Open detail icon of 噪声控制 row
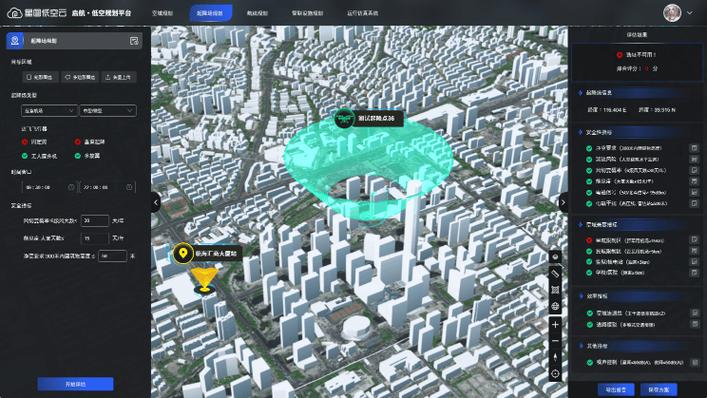The height and width of the screenshot is (398, 707). point(694,362)
